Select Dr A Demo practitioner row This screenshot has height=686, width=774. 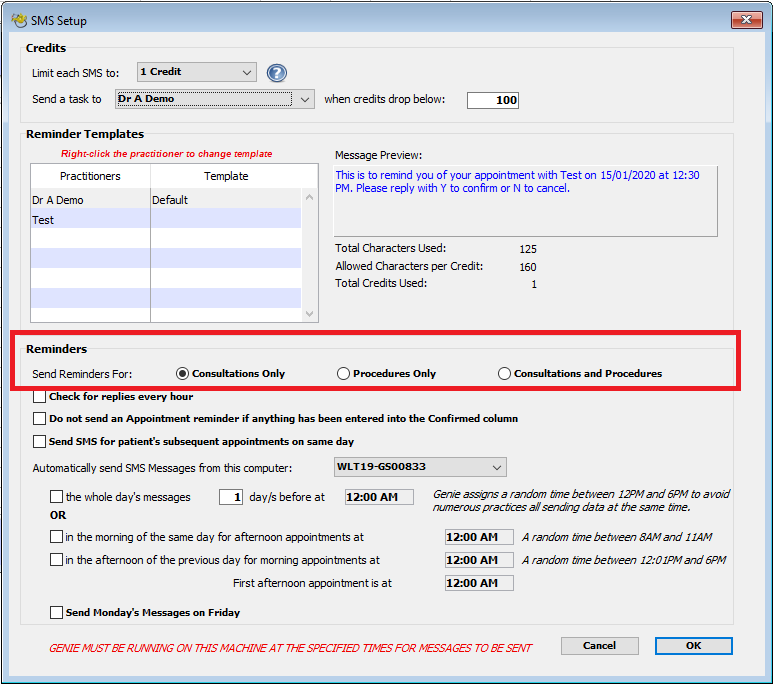[x=90, y=200]
